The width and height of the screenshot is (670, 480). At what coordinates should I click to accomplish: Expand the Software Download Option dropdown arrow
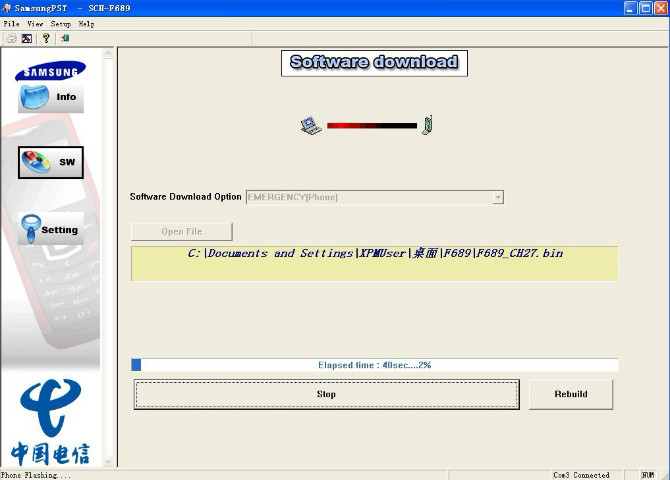(x=498, y=197)
